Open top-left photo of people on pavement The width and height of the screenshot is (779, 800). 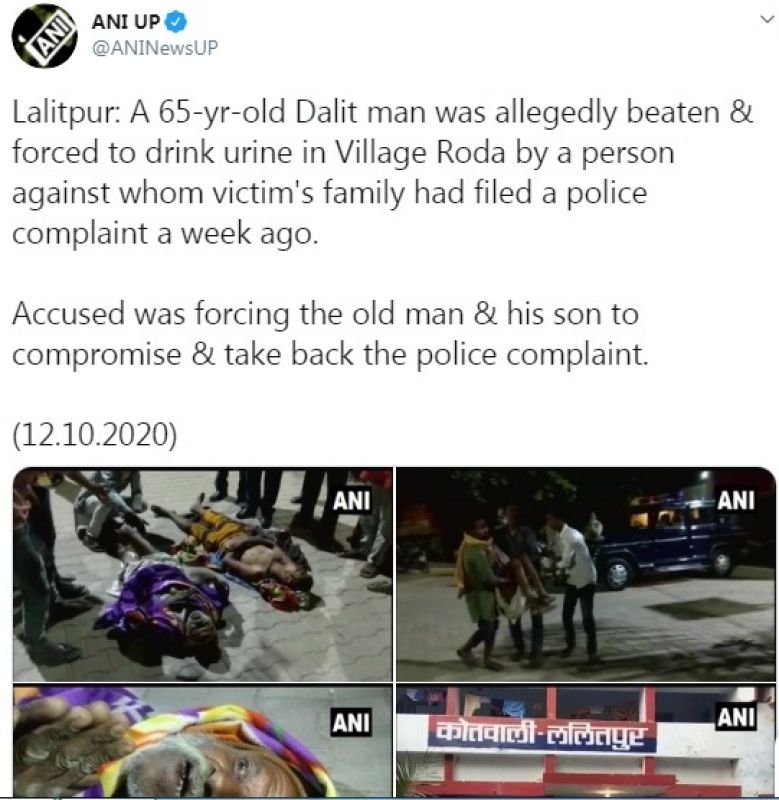click(203, 574)
